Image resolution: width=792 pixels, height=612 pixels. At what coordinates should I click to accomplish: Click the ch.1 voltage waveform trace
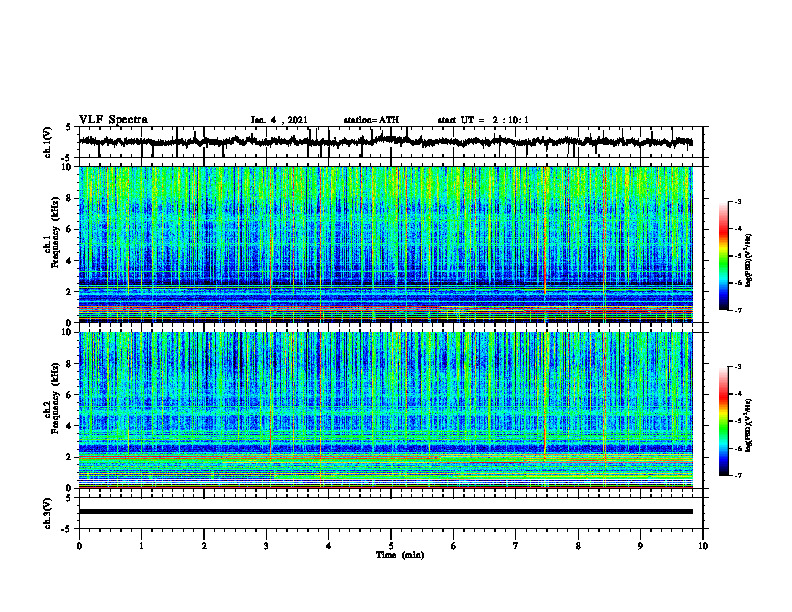[x=385, y=141]
